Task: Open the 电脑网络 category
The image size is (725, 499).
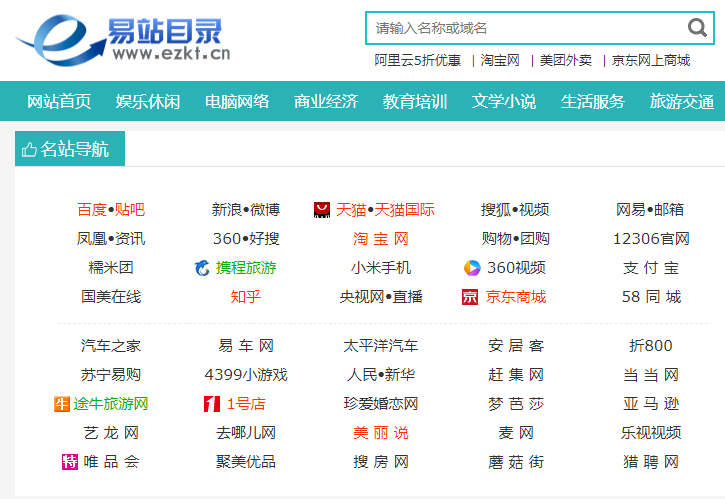Action: click(237, 101)
